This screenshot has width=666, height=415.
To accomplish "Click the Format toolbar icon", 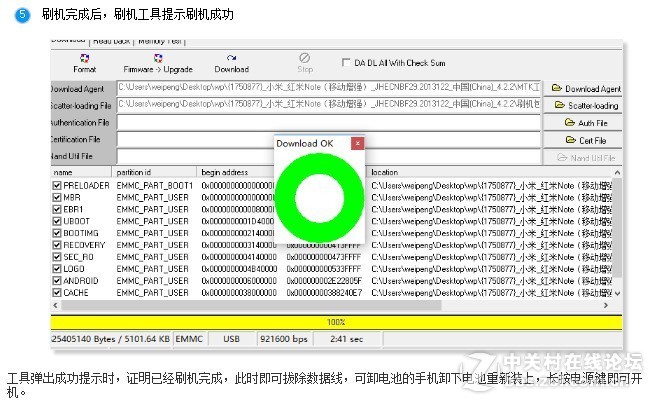I will pos(84,63).
